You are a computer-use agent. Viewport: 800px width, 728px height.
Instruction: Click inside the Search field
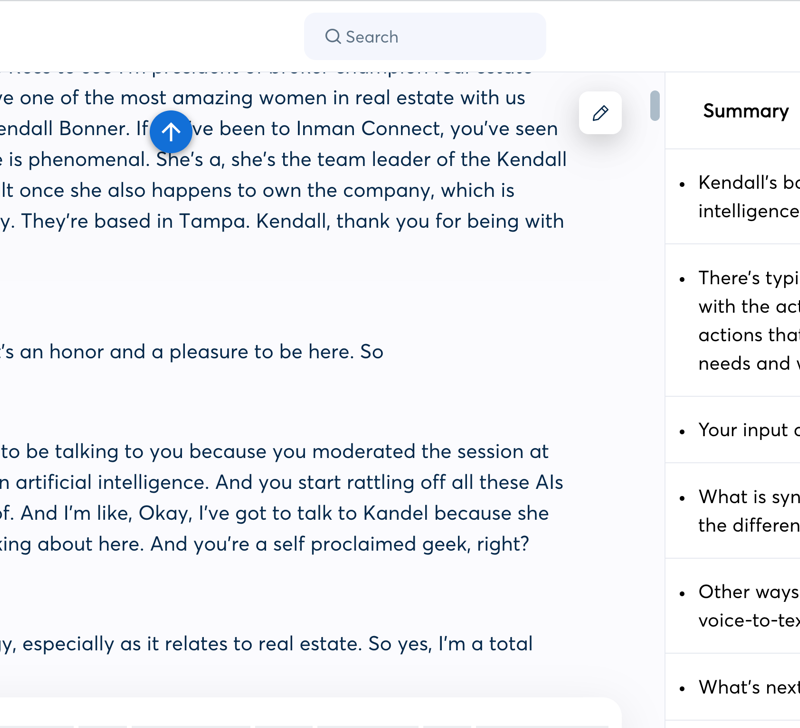tap(440, 37)
